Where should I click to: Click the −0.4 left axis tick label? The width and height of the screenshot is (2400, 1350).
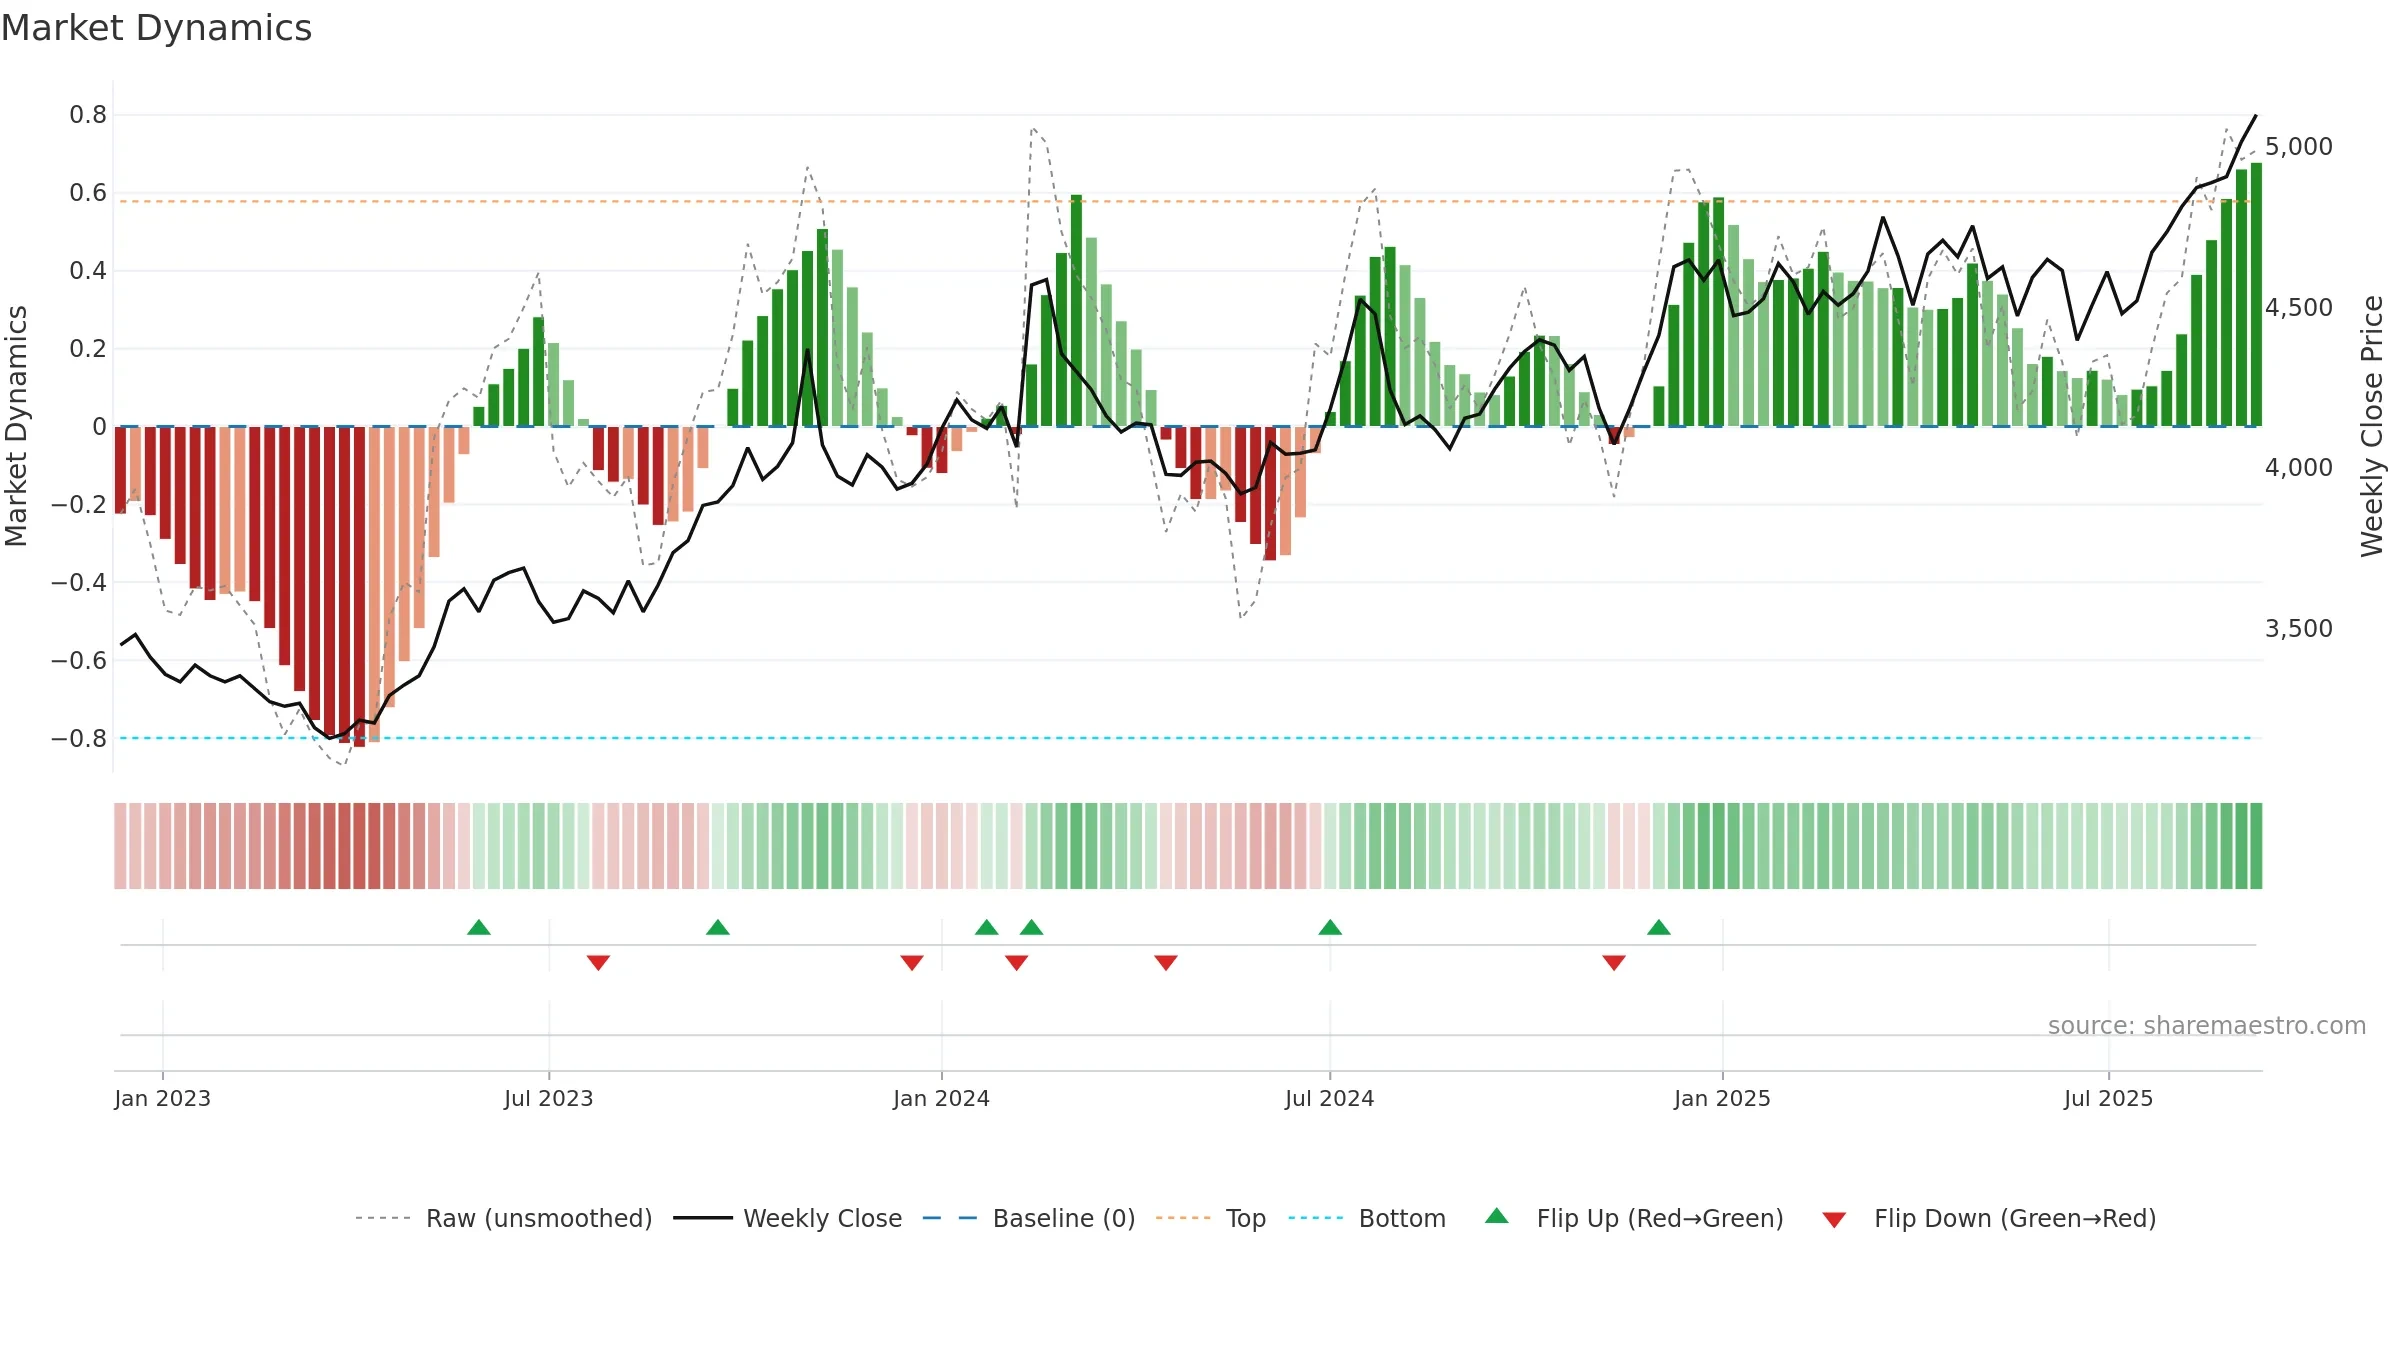pos(79,582)
